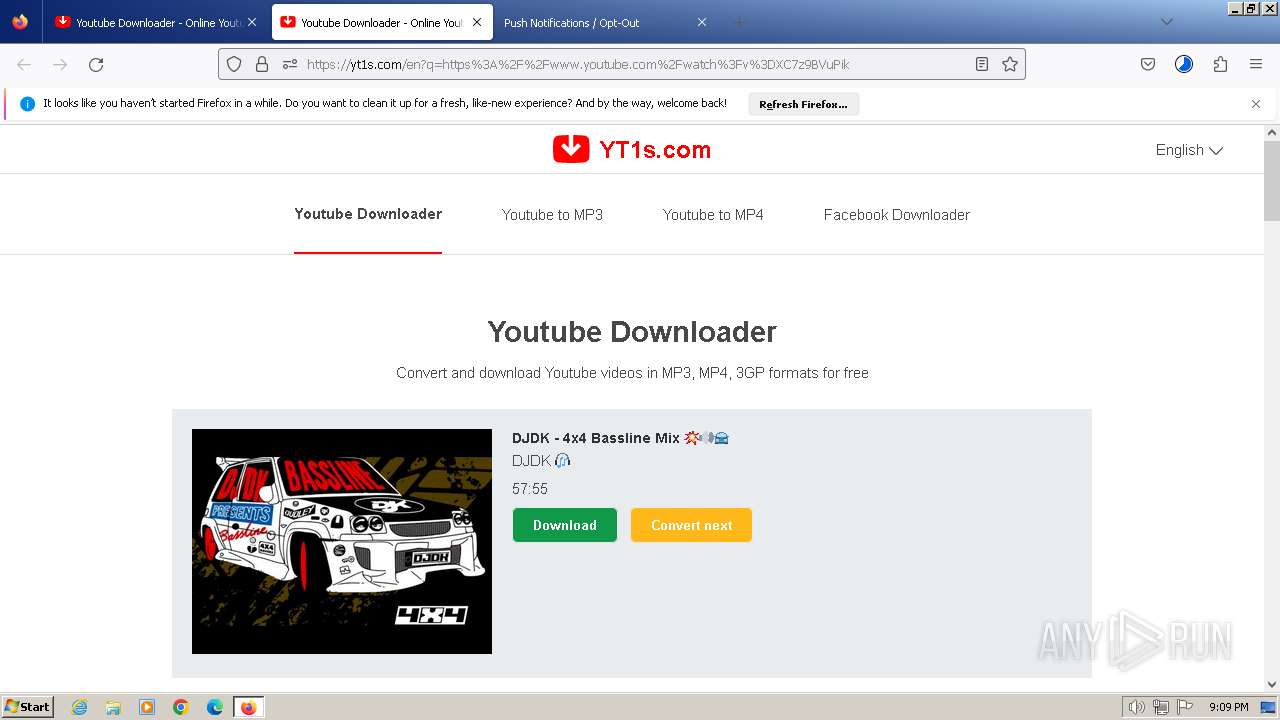This screenshot has height=720, width=1280.
Task: Select Youtube Downloader navigation item
Action: coord(368,214)
